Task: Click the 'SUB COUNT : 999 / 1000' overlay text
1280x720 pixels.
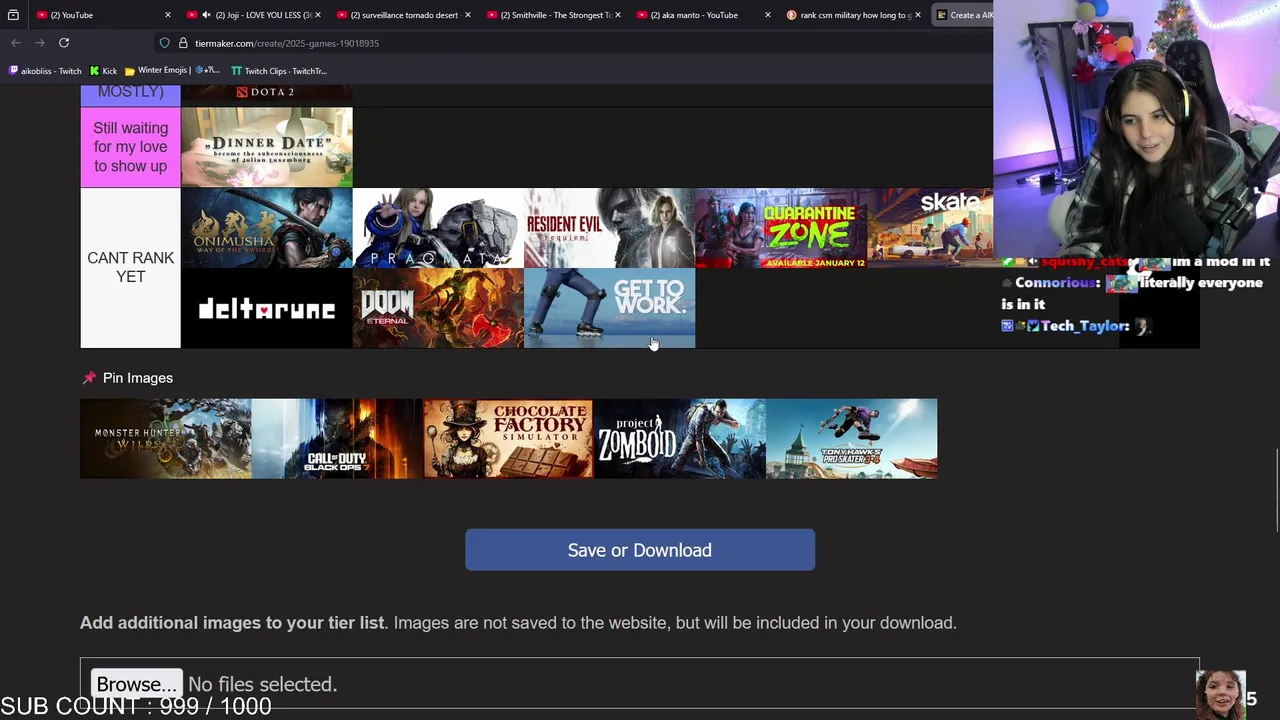Action: (x=136, y=706)
